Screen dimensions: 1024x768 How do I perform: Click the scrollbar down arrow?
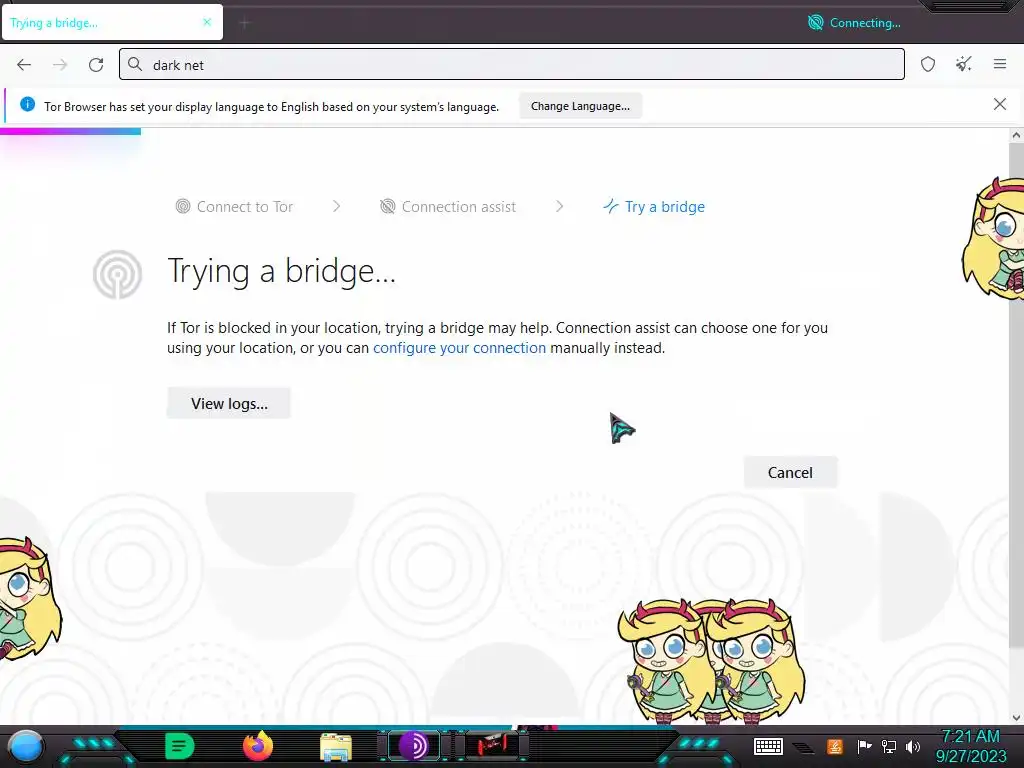1016,718
